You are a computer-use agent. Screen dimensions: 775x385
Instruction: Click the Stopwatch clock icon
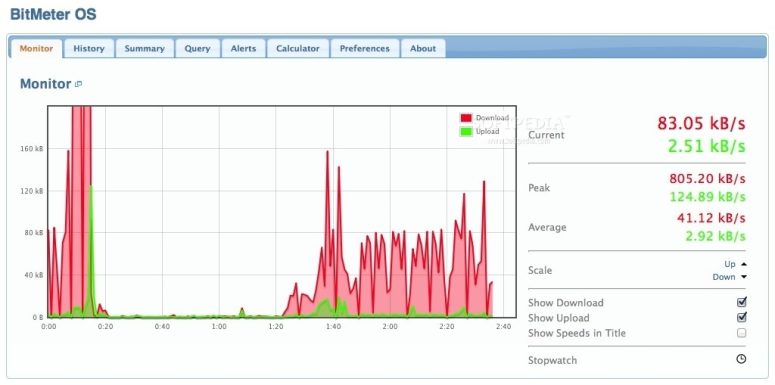pyautogui.click(x=741, y=359)
